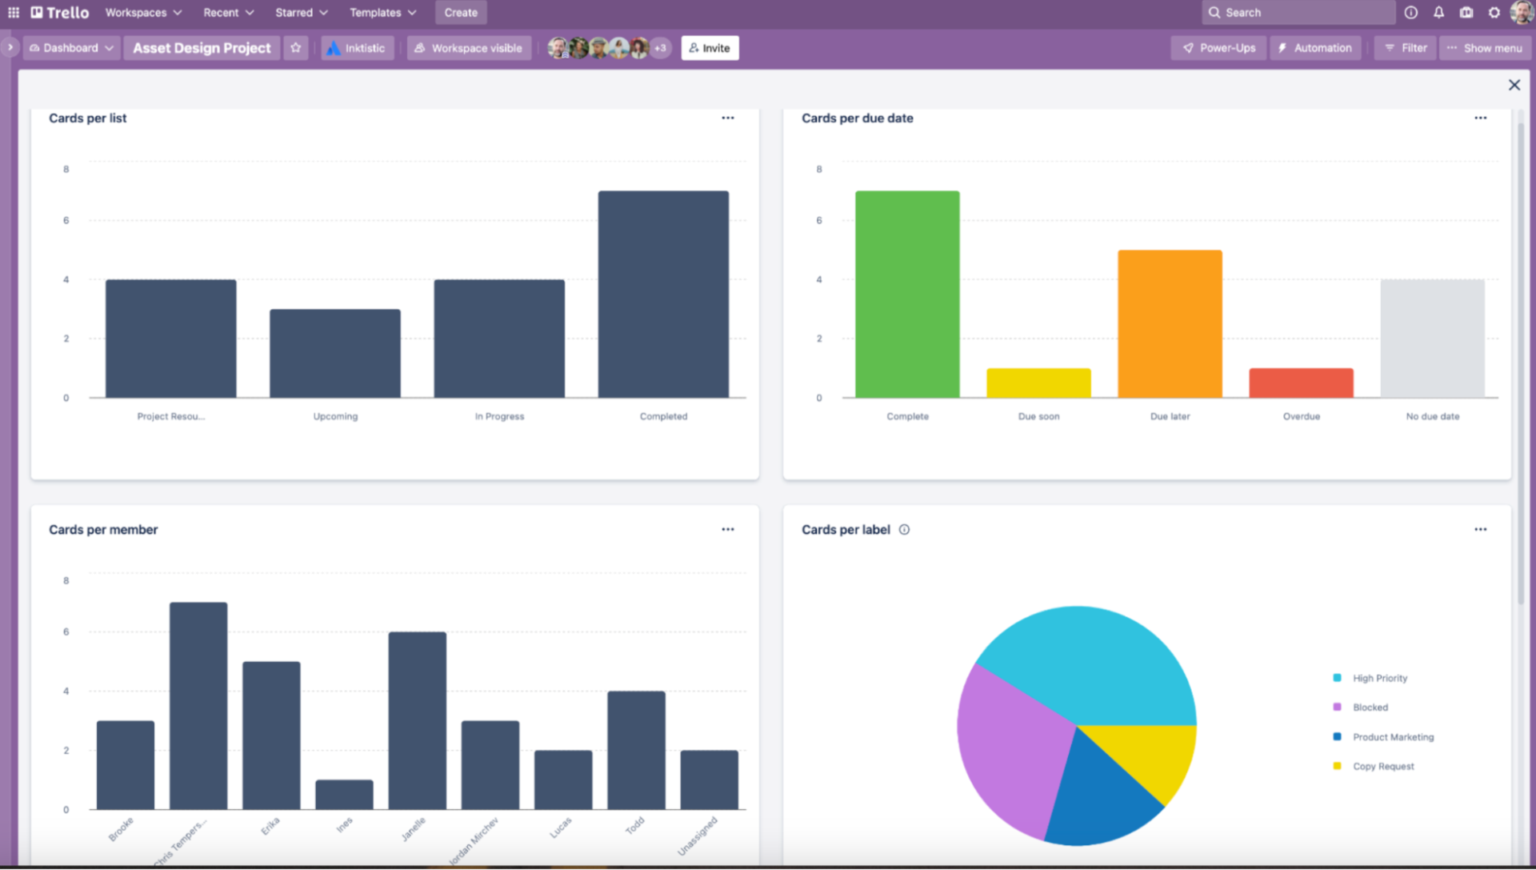Screen dimensions: 1536x870
Task: Expand the Workspaces dropdown
Action: pyautogui.click(x=143, y=12)
